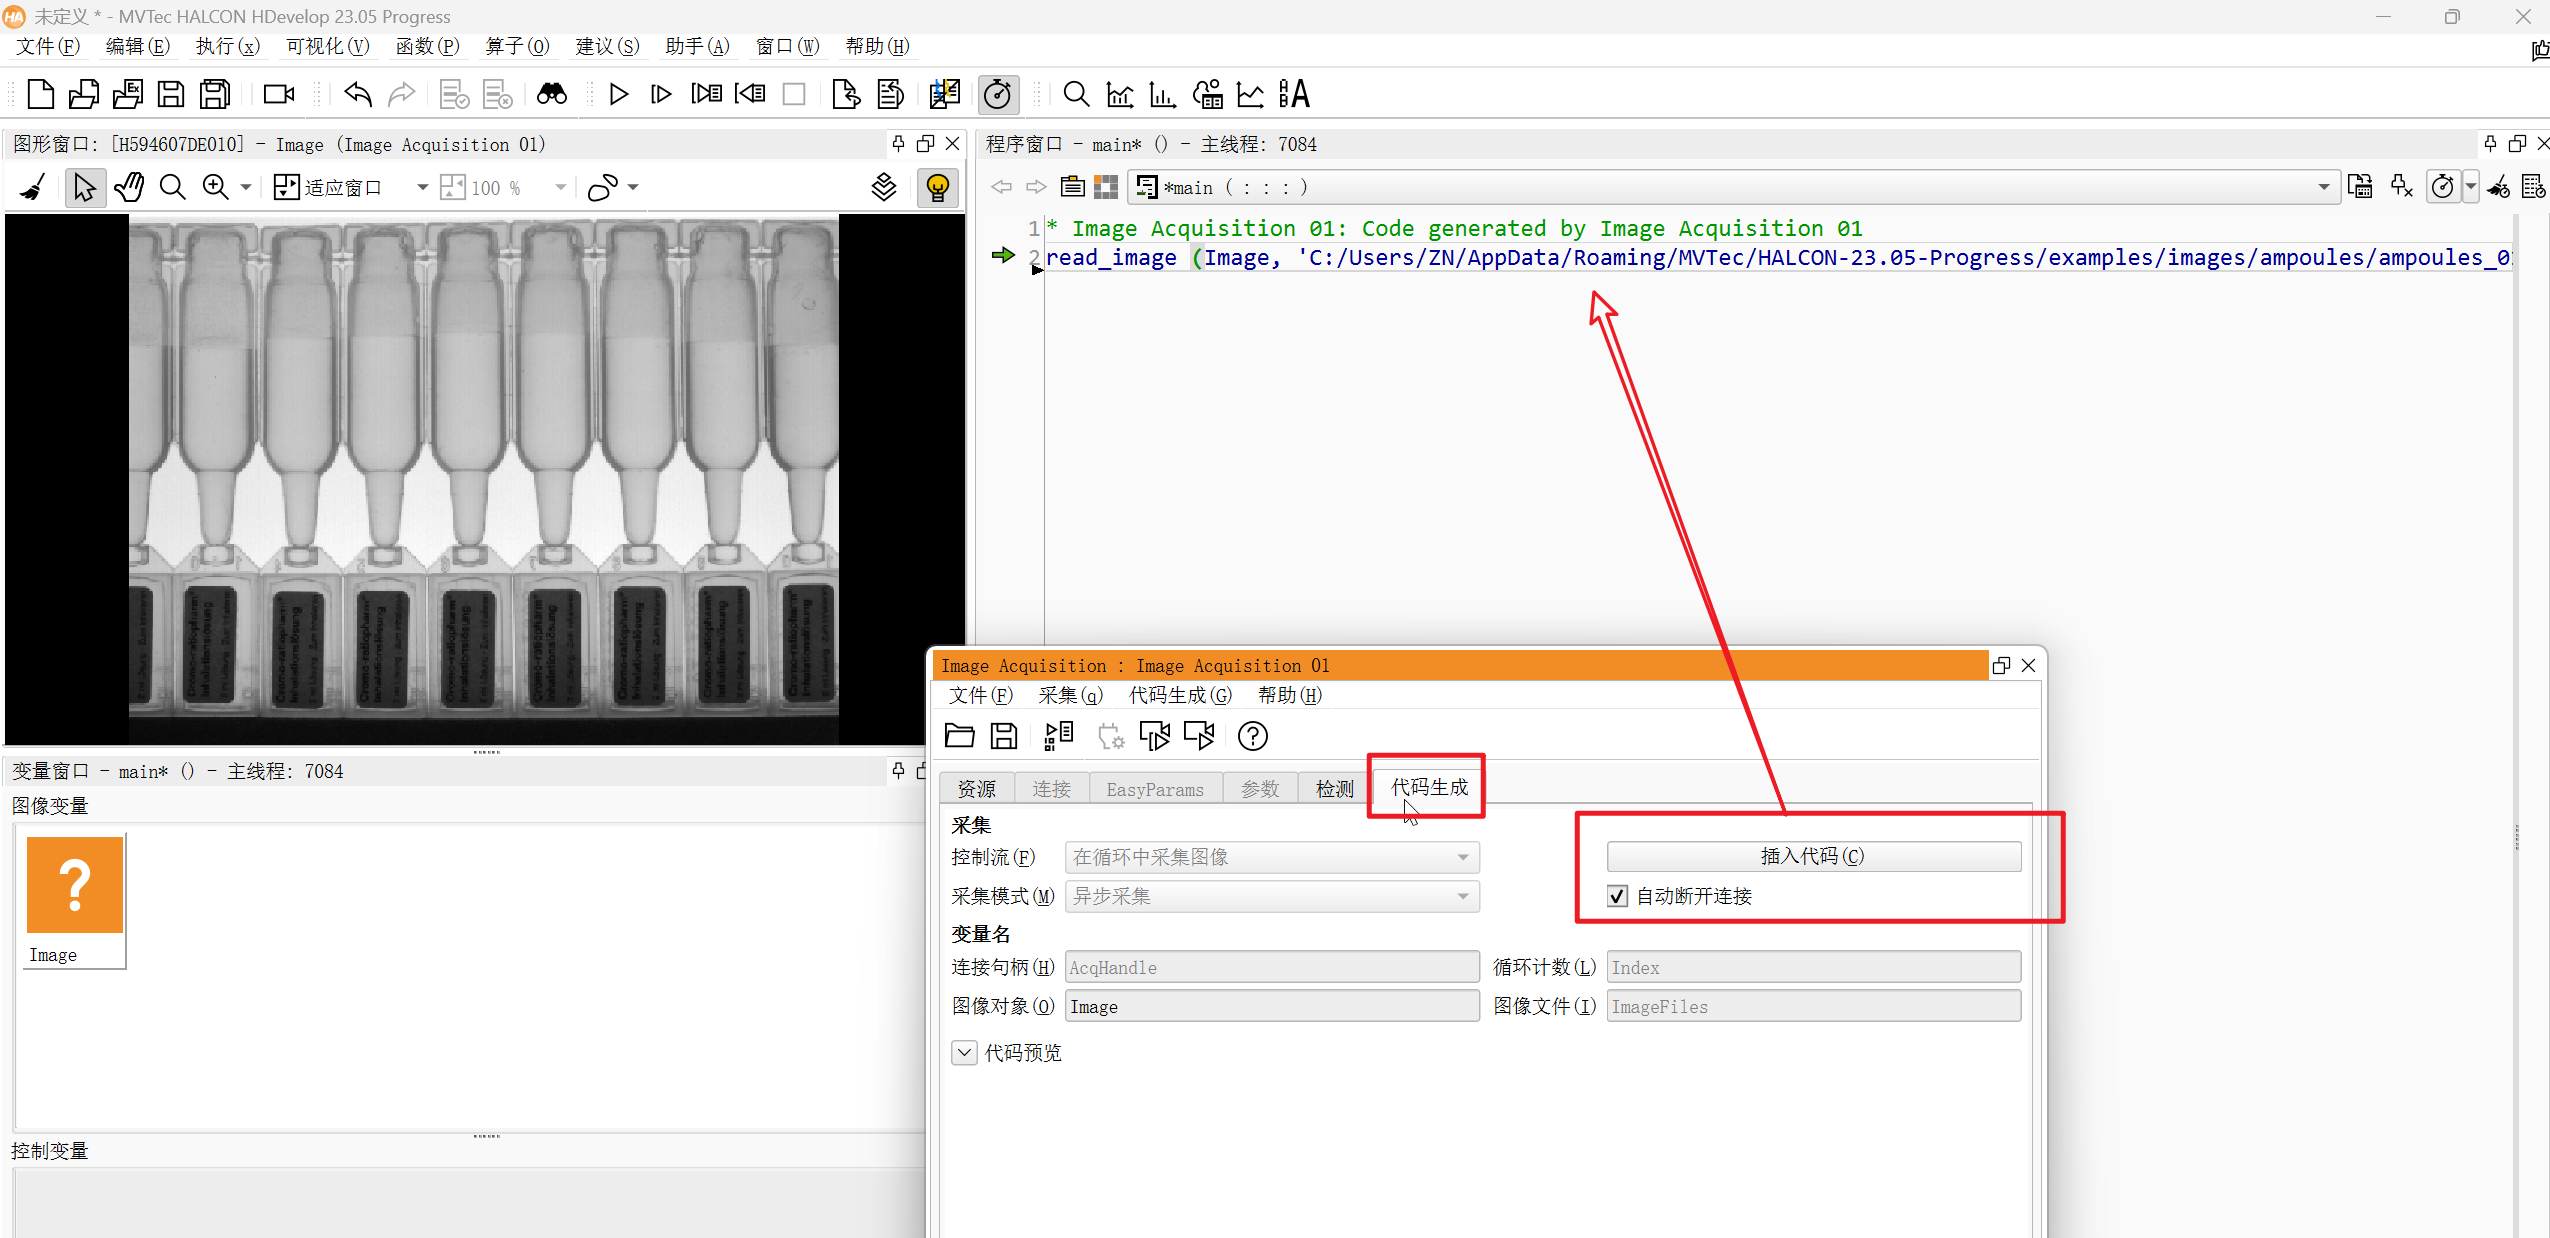
Task: Click the Image variable thumbnail
Action: coord(75,886)
